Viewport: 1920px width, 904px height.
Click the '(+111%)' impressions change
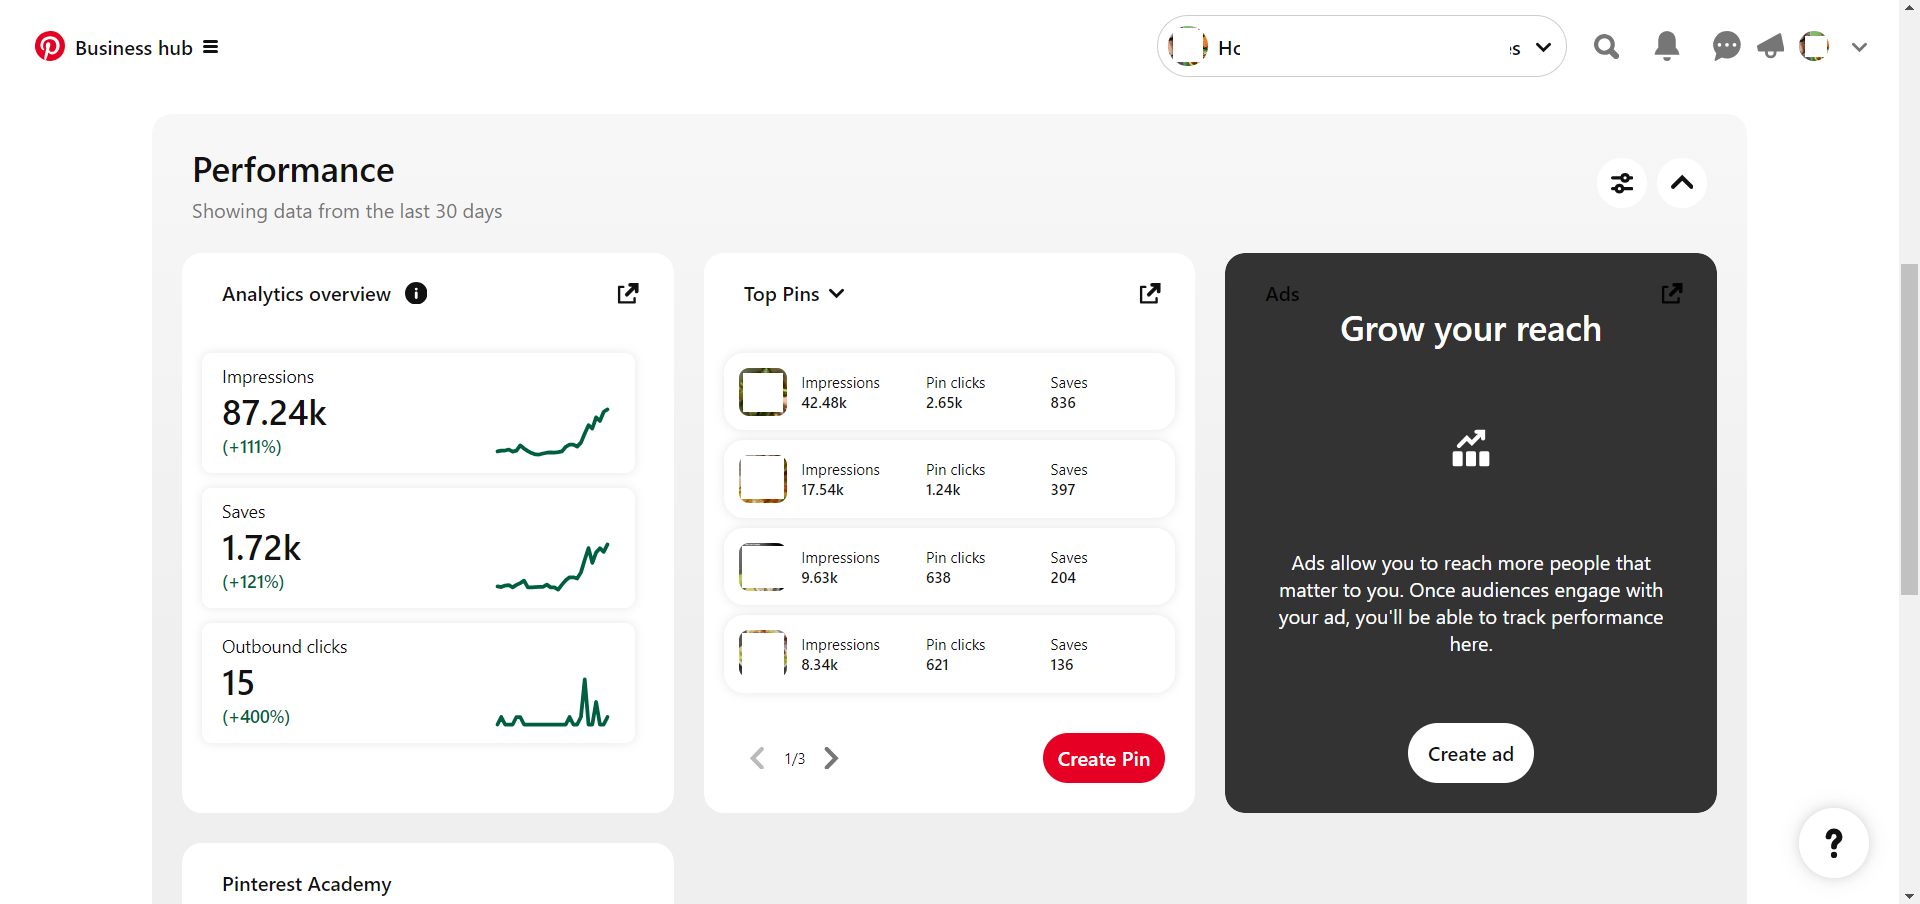click(252, 447)
